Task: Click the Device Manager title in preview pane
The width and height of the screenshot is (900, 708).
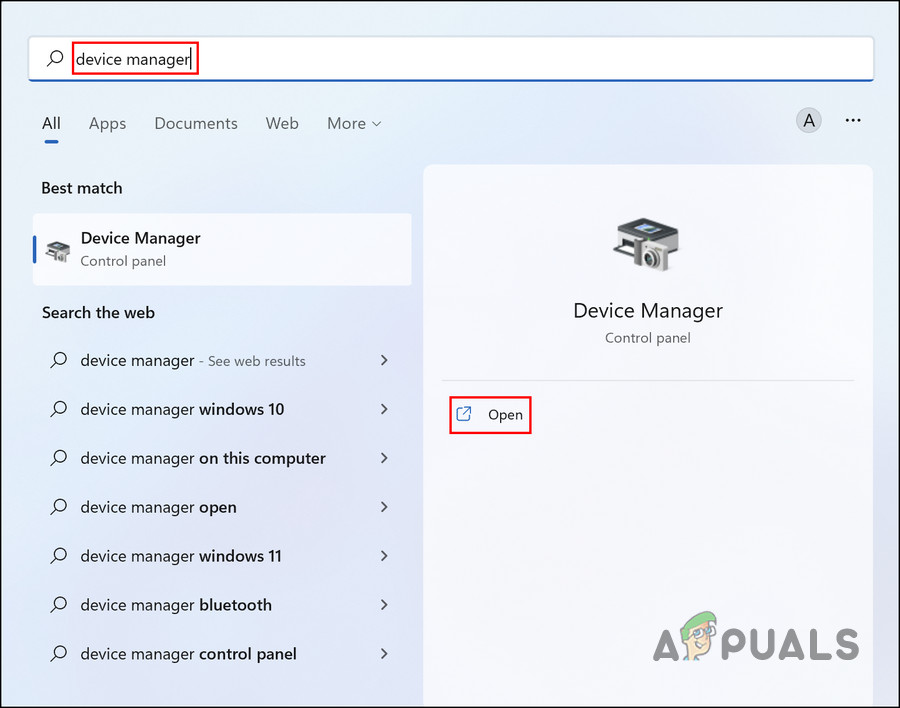Action: point(647,311)
